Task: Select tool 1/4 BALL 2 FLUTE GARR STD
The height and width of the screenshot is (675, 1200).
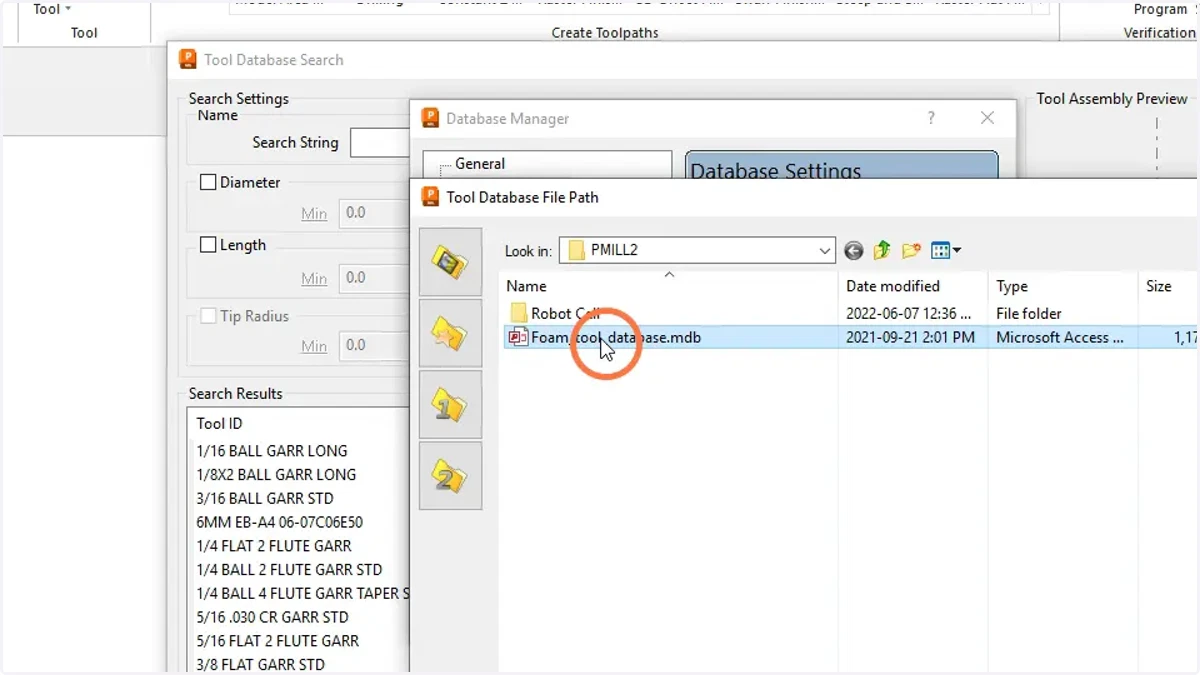Action: [x=289, y=570]
